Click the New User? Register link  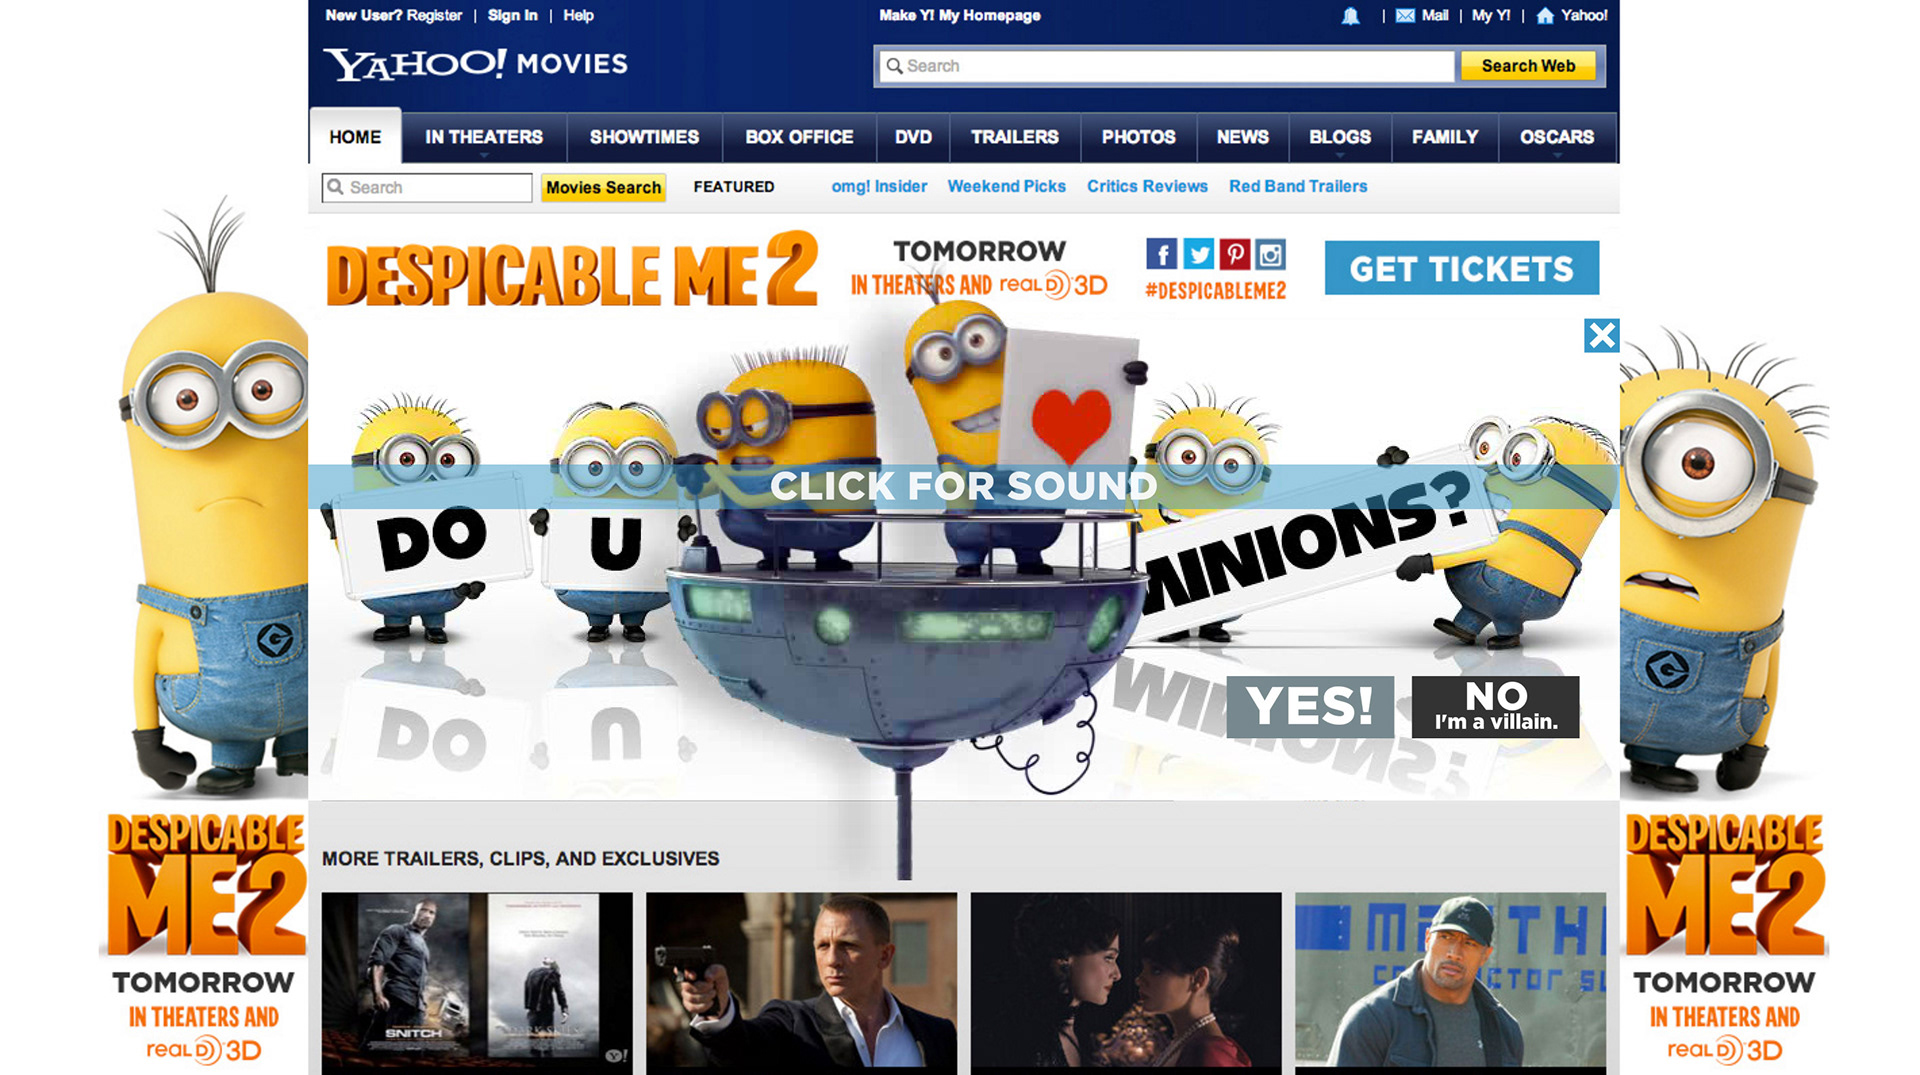(x=393, y=16)
